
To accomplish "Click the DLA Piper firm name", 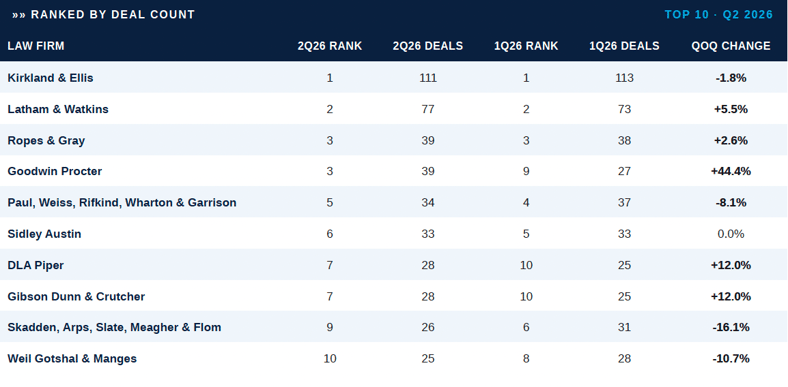I will [x=36, y=265].
